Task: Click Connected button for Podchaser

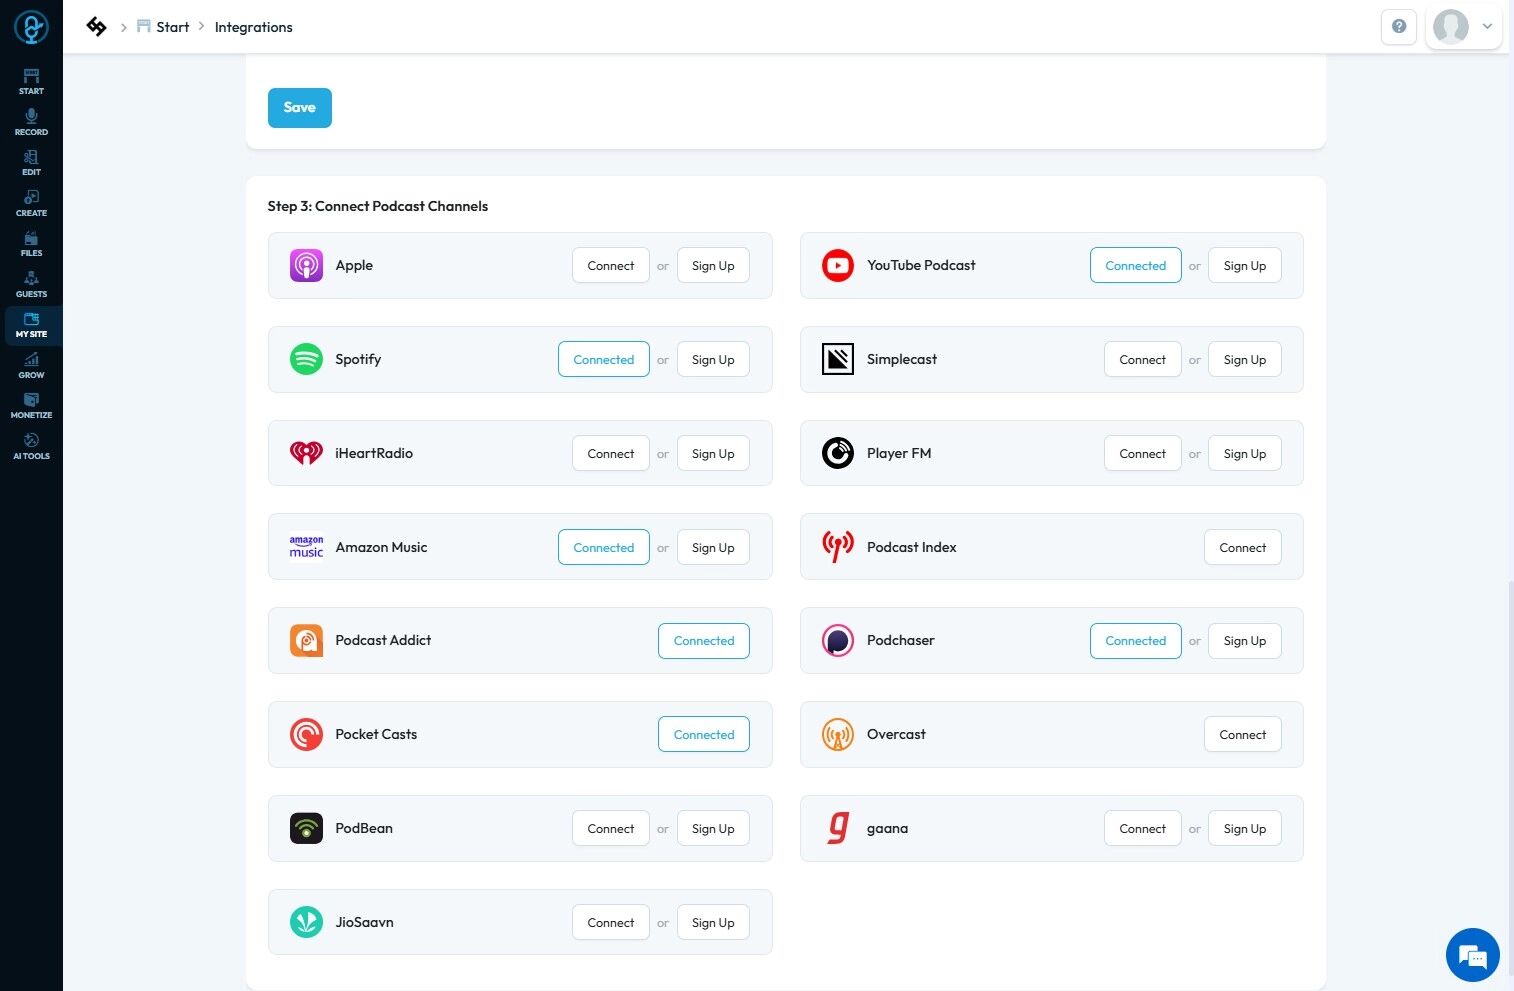Action: (x=1136, y=640)
